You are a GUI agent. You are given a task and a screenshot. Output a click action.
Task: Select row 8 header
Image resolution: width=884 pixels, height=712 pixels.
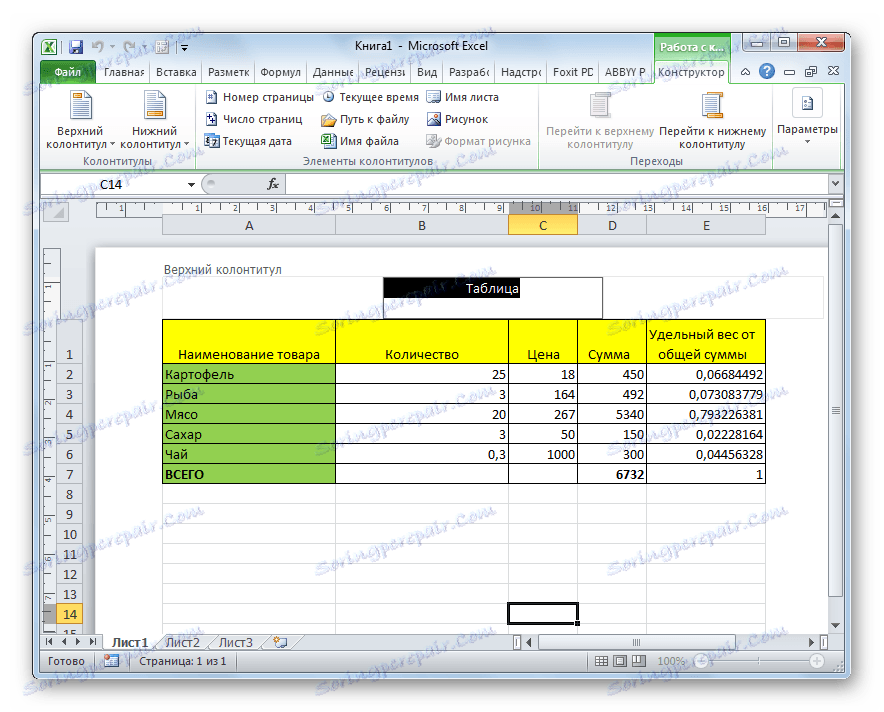(69, 494)
